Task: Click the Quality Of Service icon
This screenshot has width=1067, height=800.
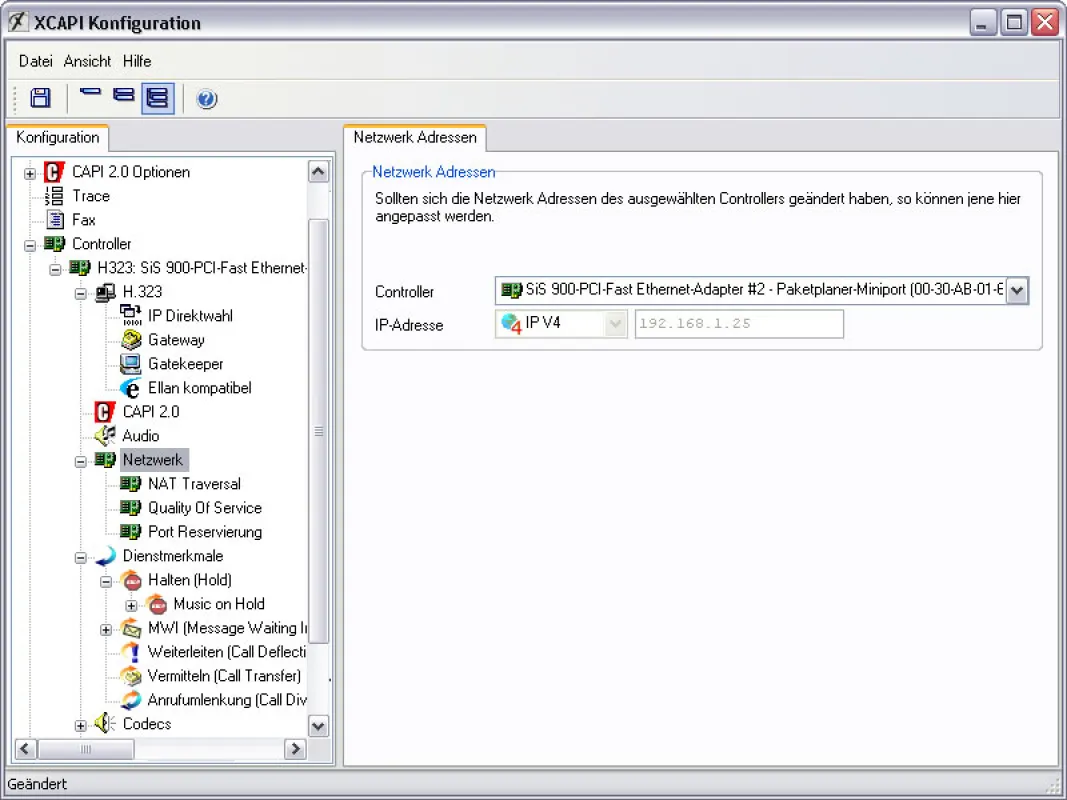Action: pos(130,507)
